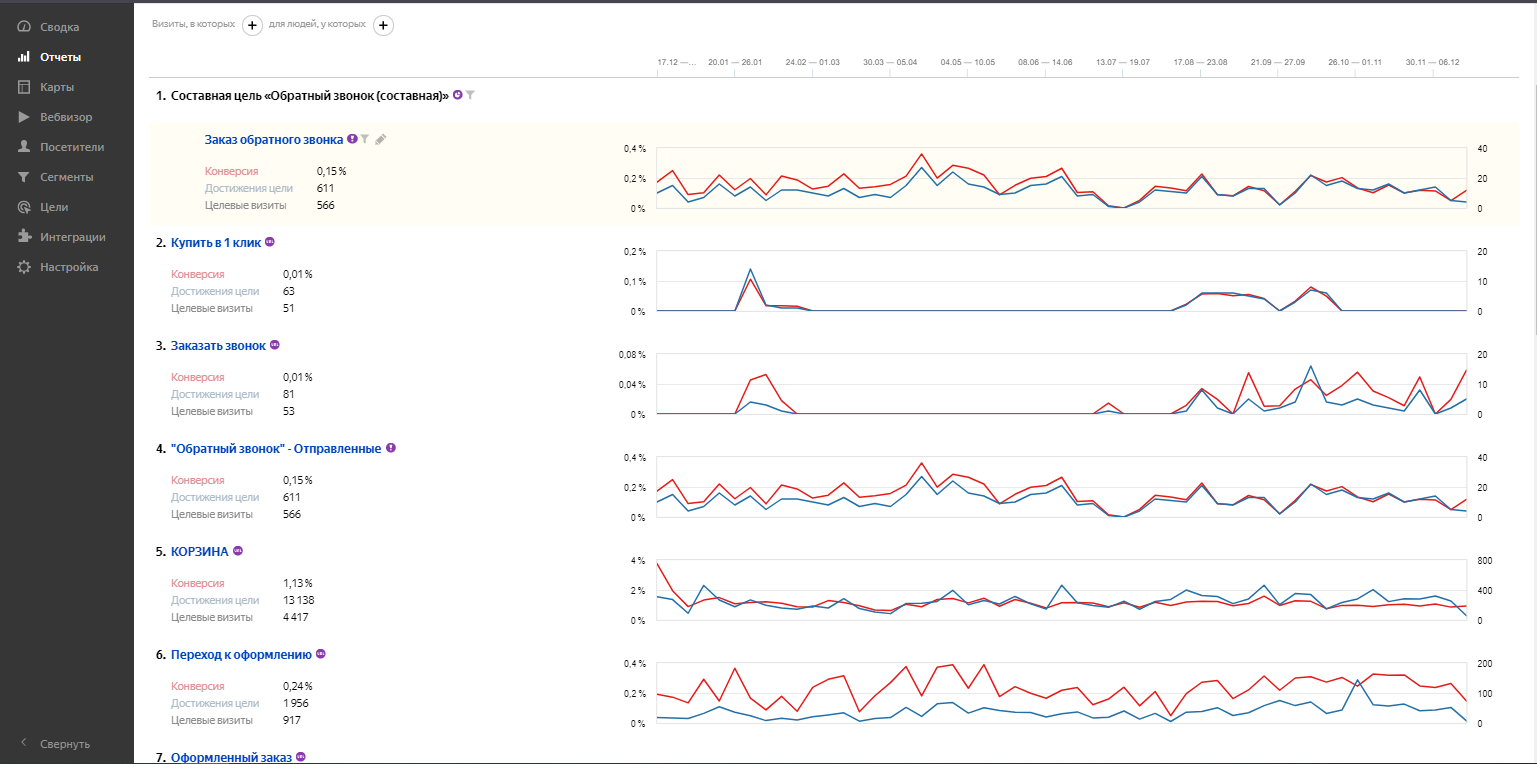The width and height of the screenshot is (1537, 764).
Task: Click the line chart for «Переход к оформлению»
Action: coord(1061,693)
